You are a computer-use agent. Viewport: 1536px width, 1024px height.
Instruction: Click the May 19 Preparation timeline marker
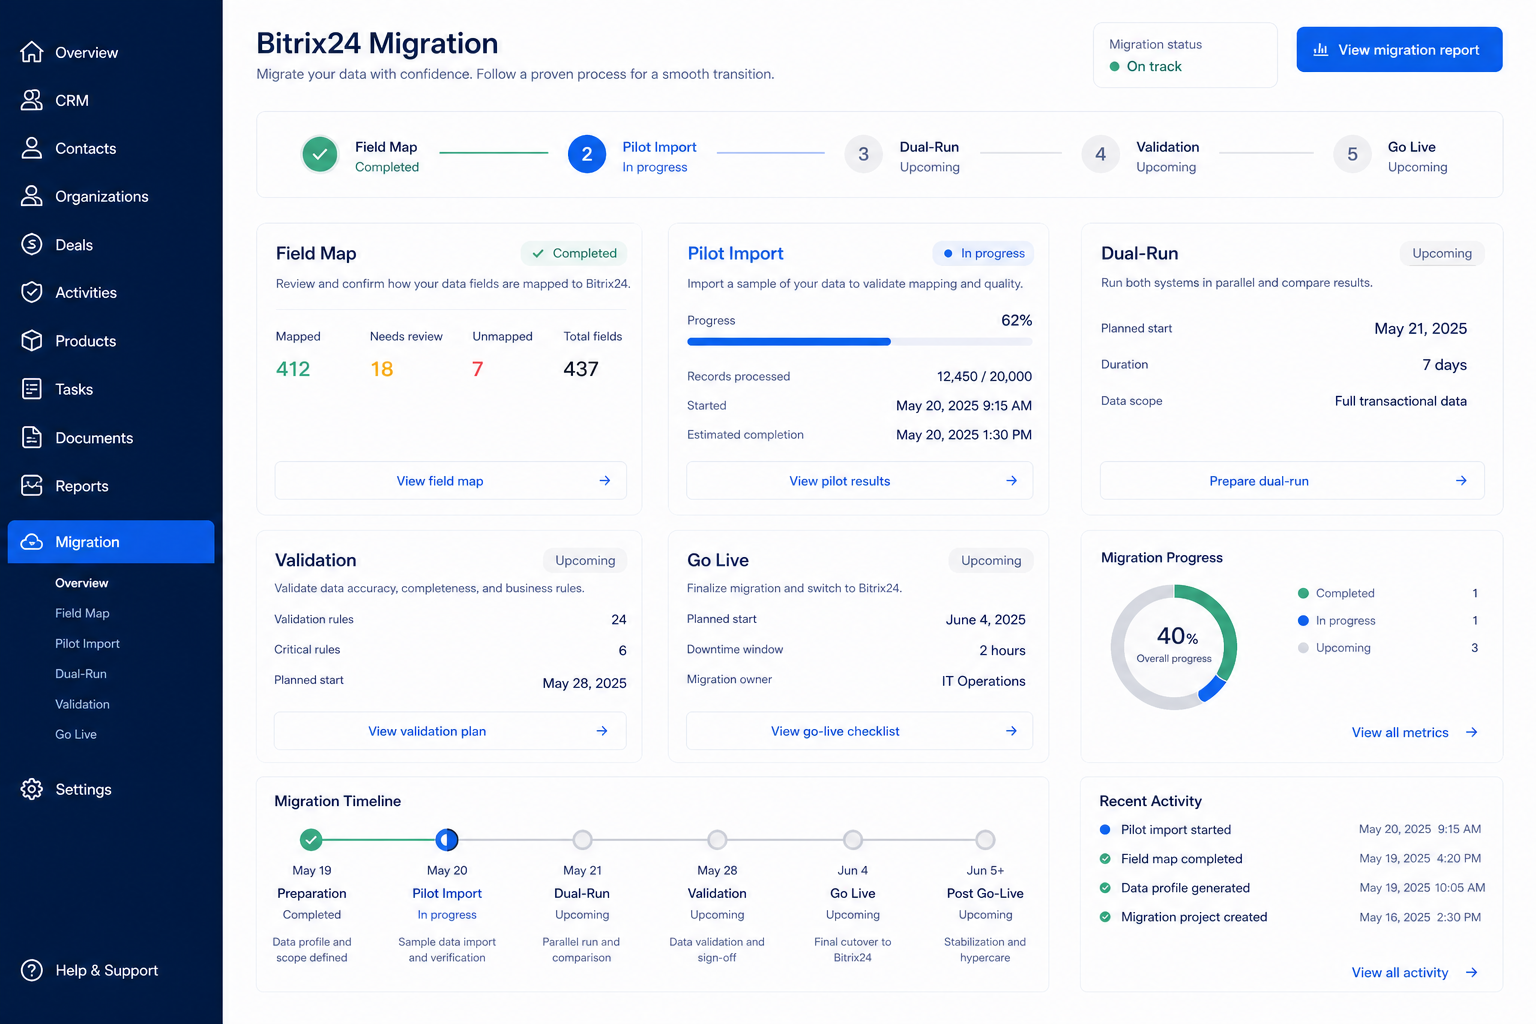pyautogui.click(x=312, y=840)
